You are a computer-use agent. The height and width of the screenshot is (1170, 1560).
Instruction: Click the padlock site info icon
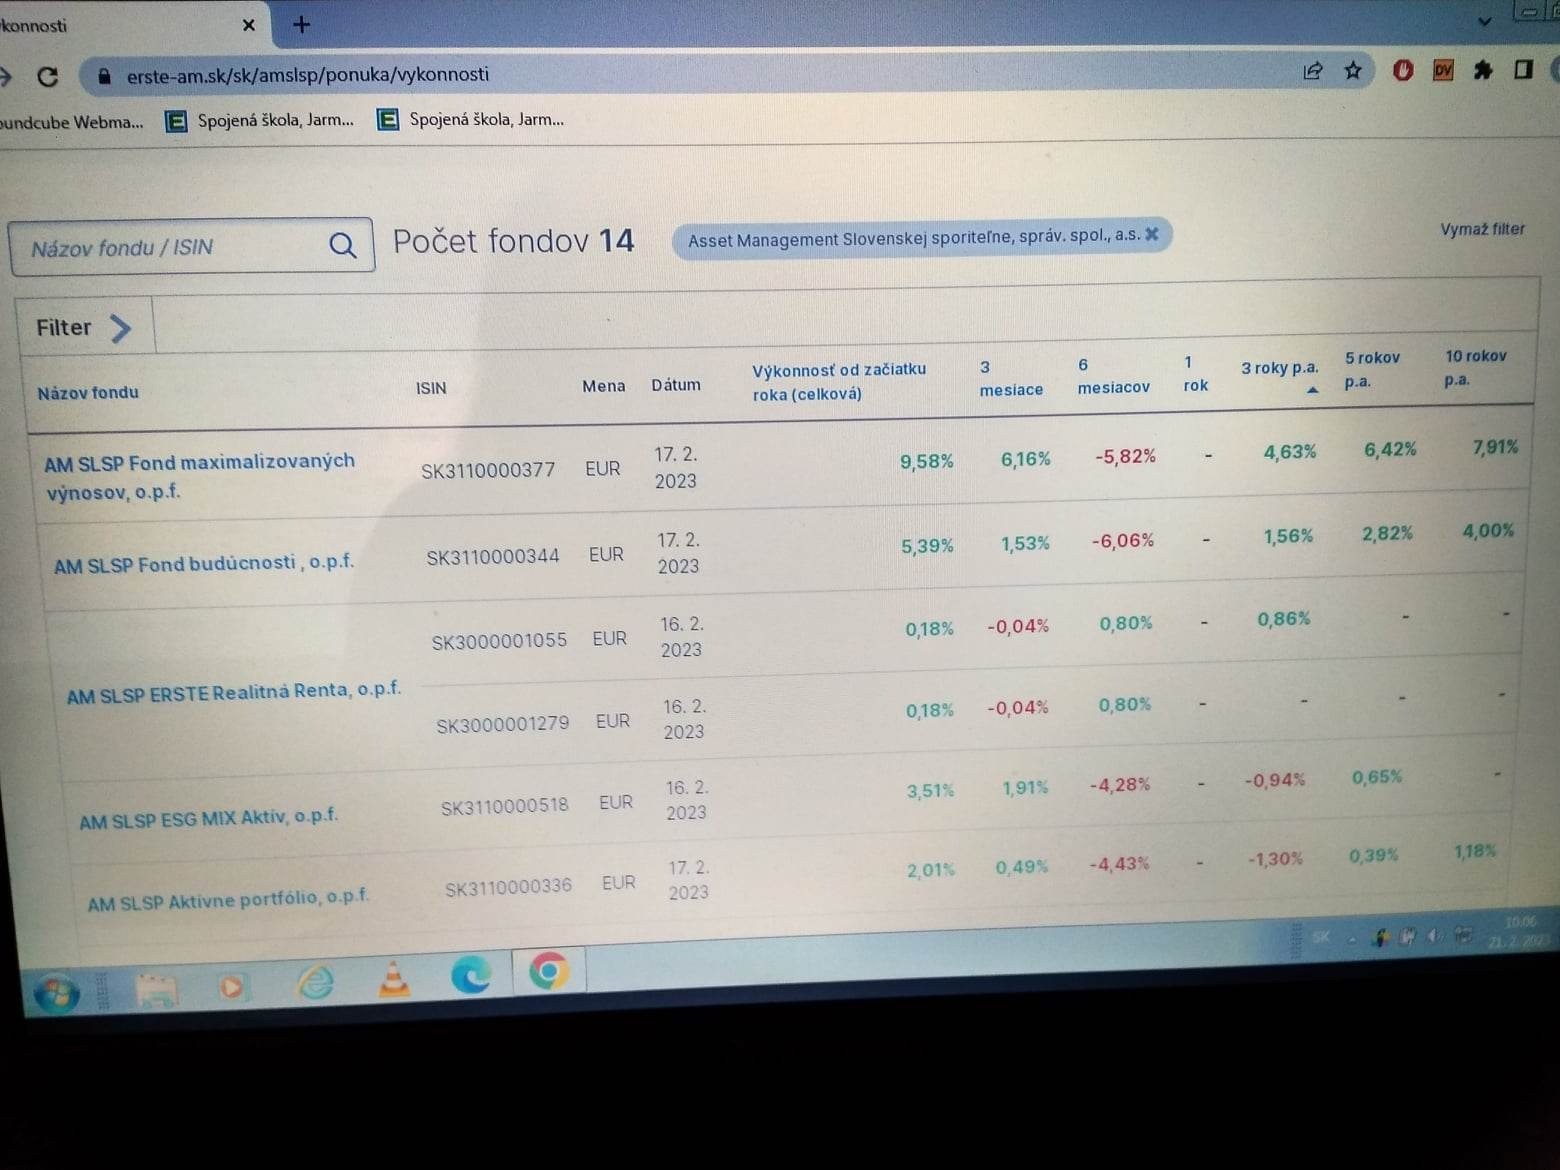click(x=104, y=75)
